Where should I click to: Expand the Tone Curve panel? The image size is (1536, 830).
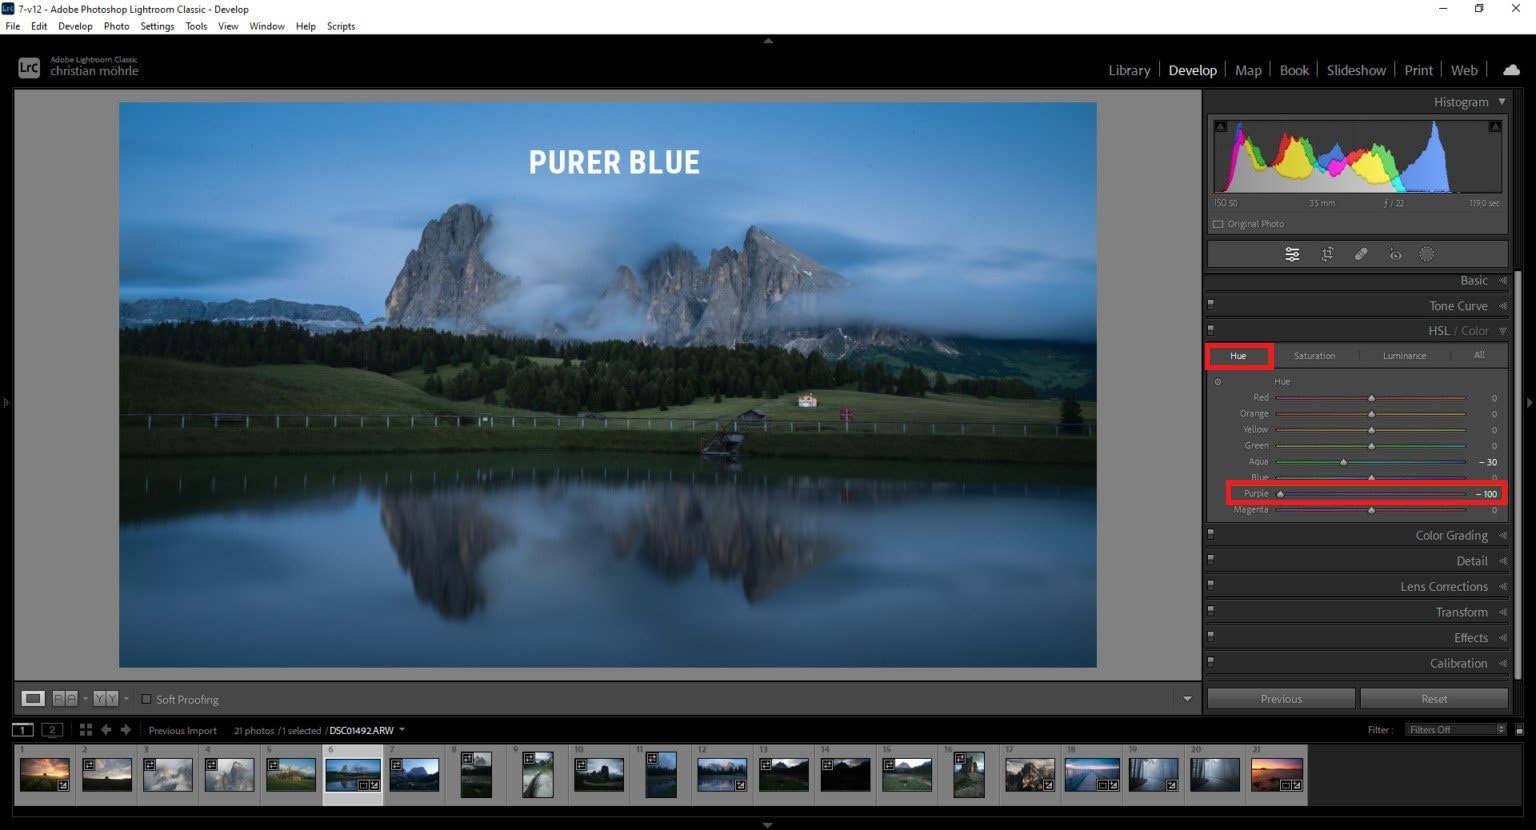[1502, 306]
